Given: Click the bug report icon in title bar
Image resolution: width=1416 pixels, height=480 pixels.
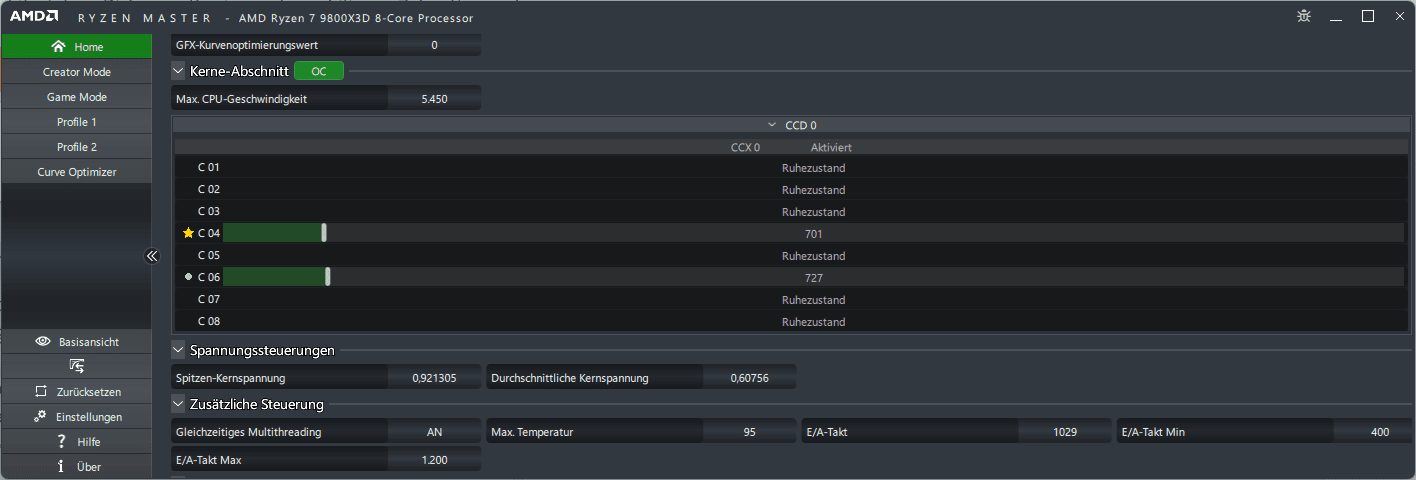Looking at the screenshot, I should coord(1303,16).
